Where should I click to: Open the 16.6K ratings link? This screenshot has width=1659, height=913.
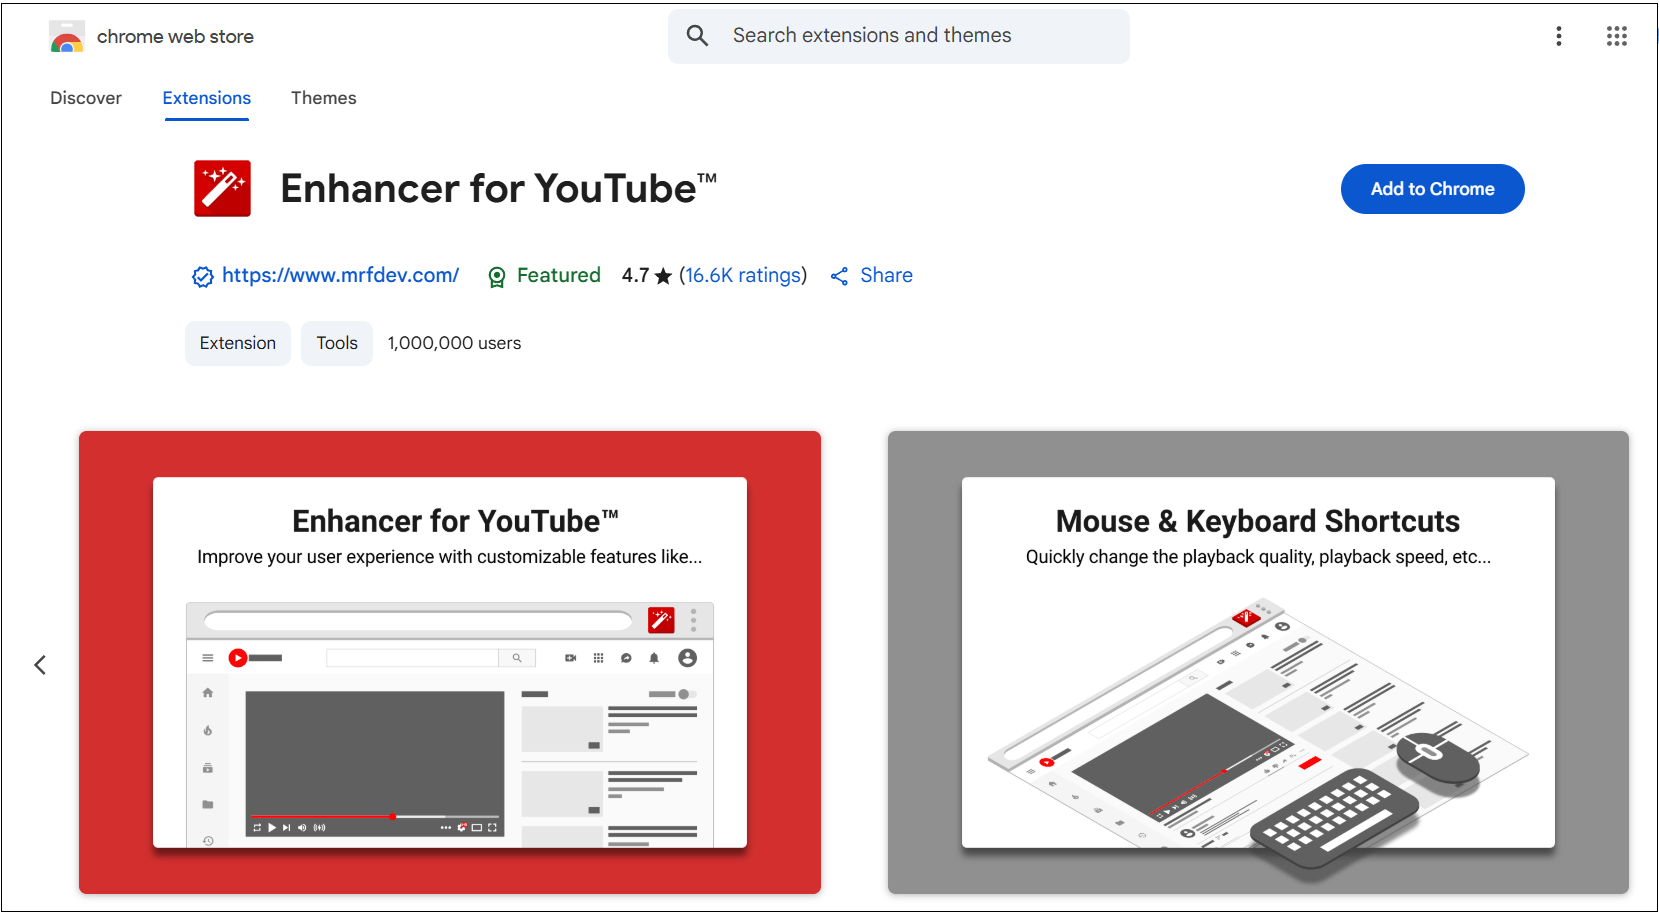coord(743,275)
